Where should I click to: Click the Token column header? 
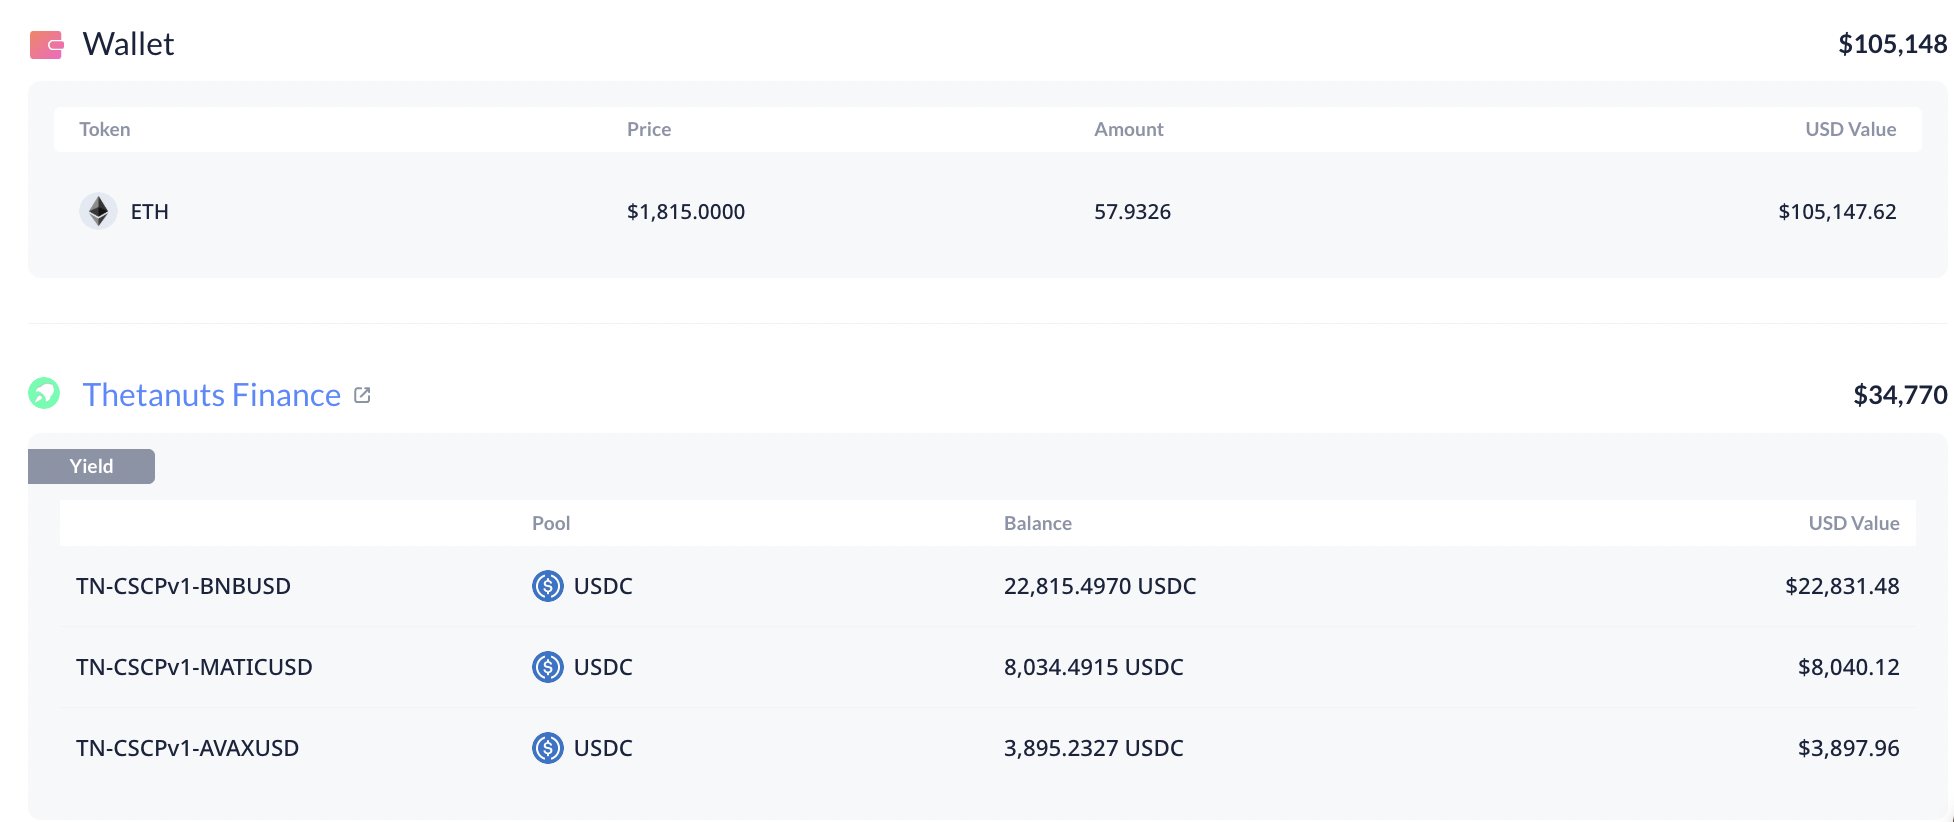(105, 129)
